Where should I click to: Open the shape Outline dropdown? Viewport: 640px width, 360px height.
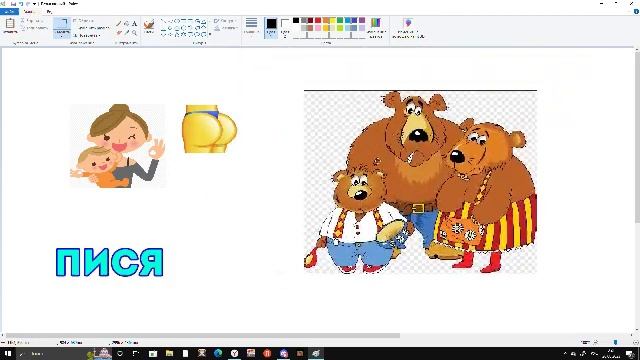click(x=224, y=20)
